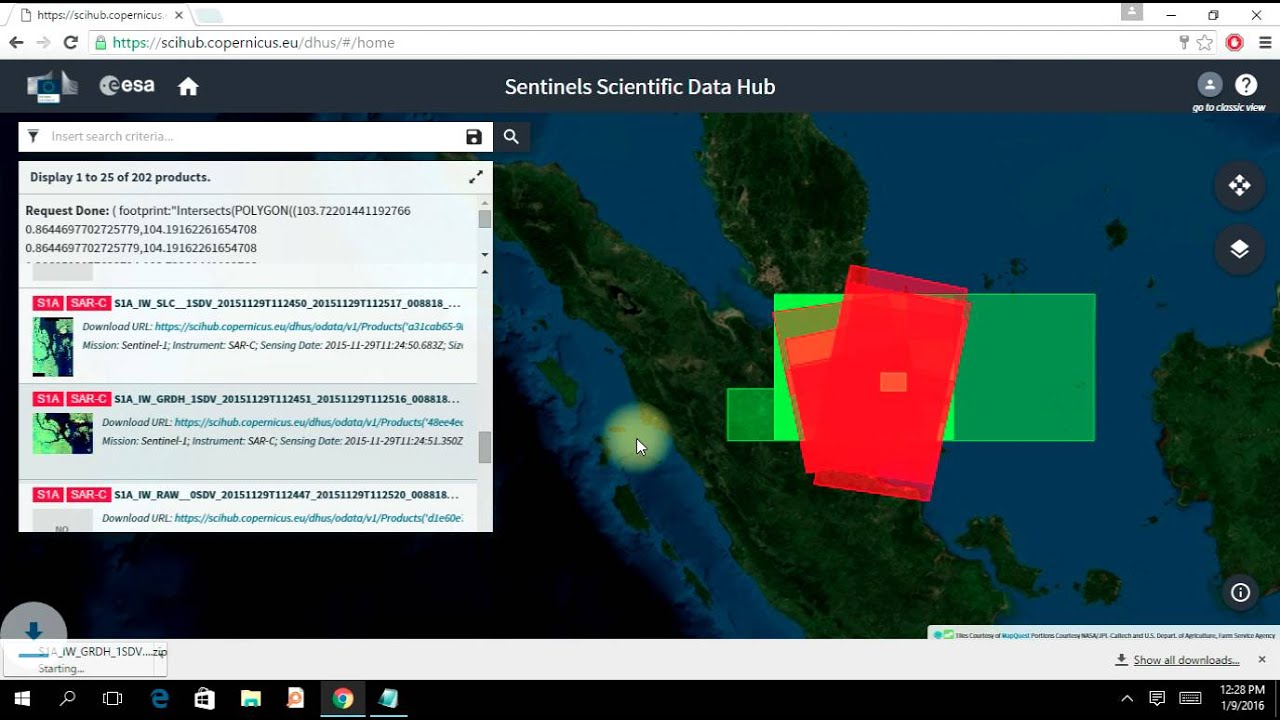
Task: Click the SAR-C tag on the GRDH product
Action: pos(89,399)
